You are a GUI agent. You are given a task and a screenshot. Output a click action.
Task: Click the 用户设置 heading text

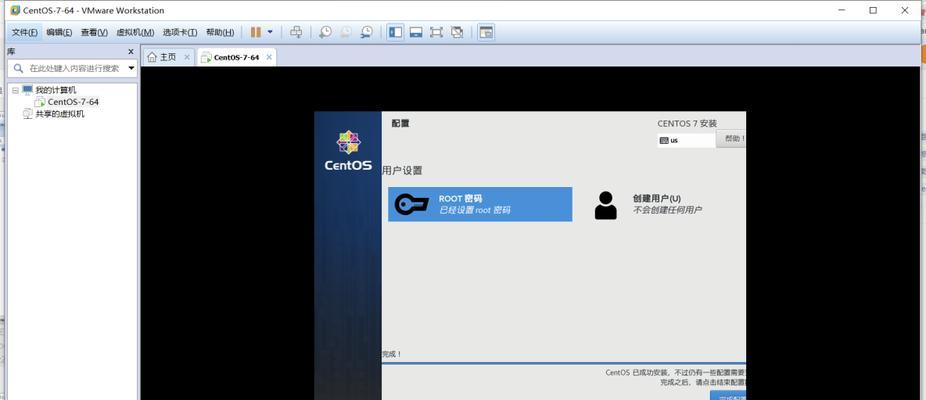402,171
